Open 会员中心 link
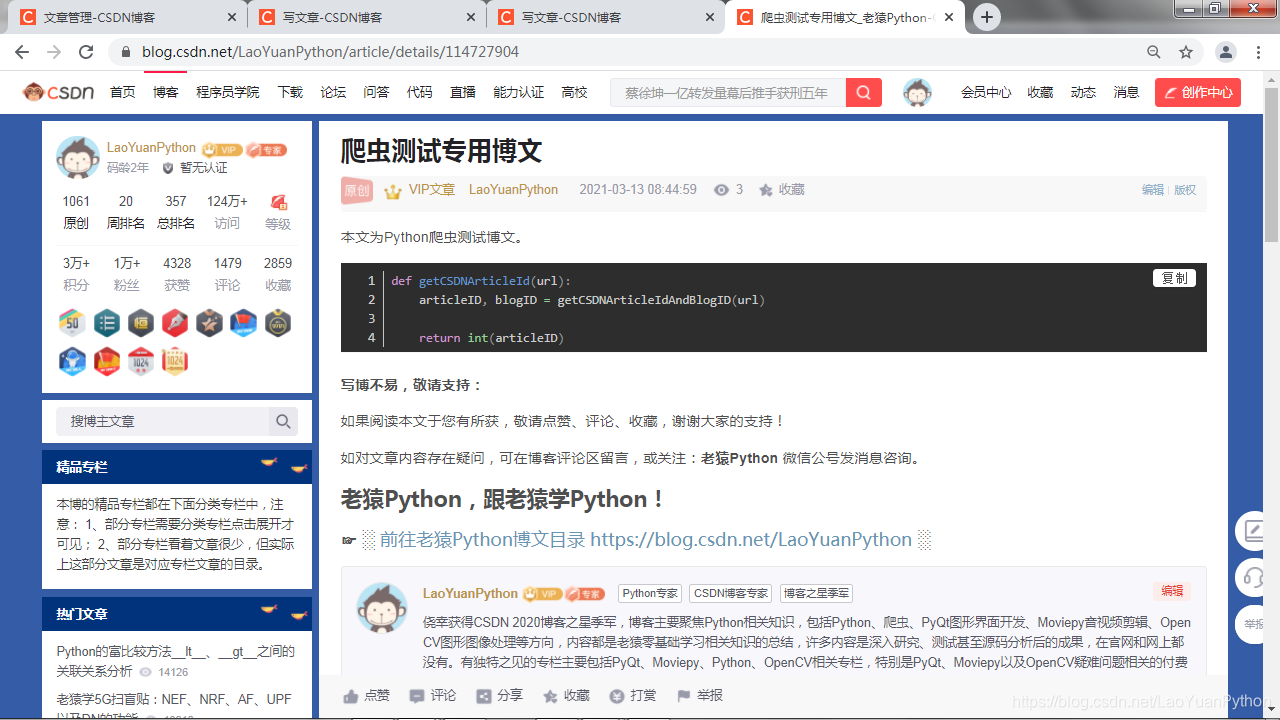The image size is (1280, 720). [986, 92]
